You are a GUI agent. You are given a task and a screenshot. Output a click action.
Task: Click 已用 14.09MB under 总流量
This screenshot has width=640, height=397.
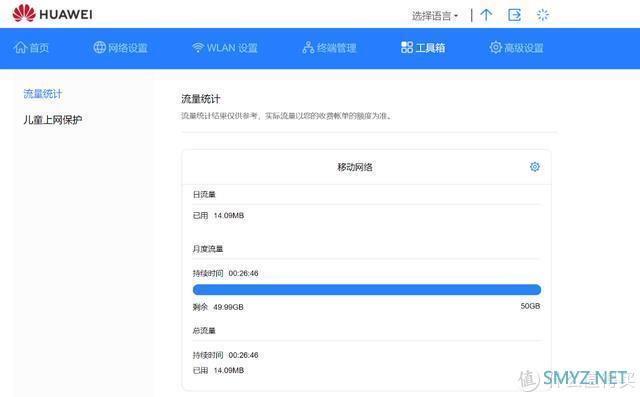218,370
